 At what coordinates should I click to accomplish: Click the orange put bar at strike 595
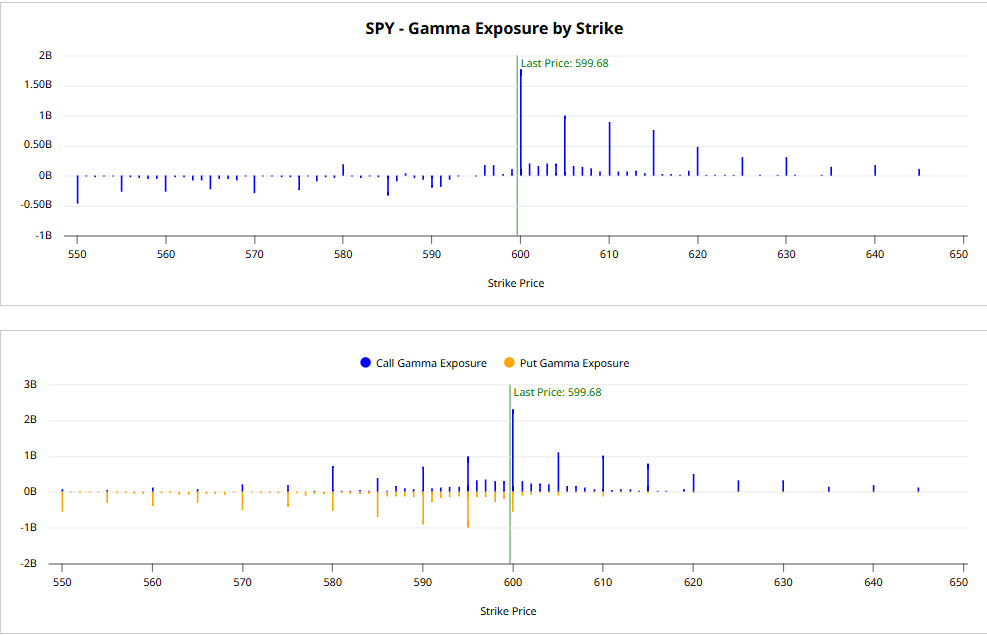coord(468,510)
